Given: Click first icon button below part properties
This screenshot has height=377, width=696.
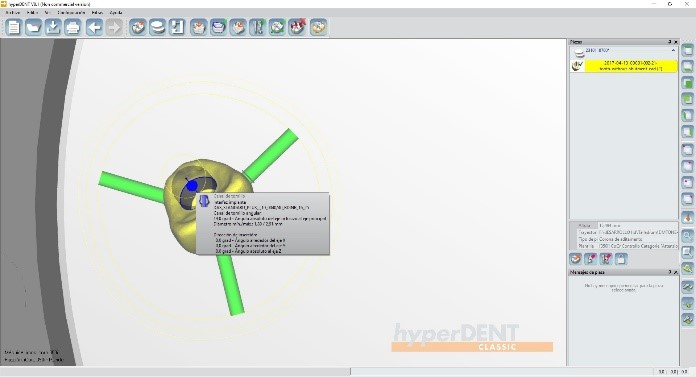Looking at the screenshot, I should point(576,259).
